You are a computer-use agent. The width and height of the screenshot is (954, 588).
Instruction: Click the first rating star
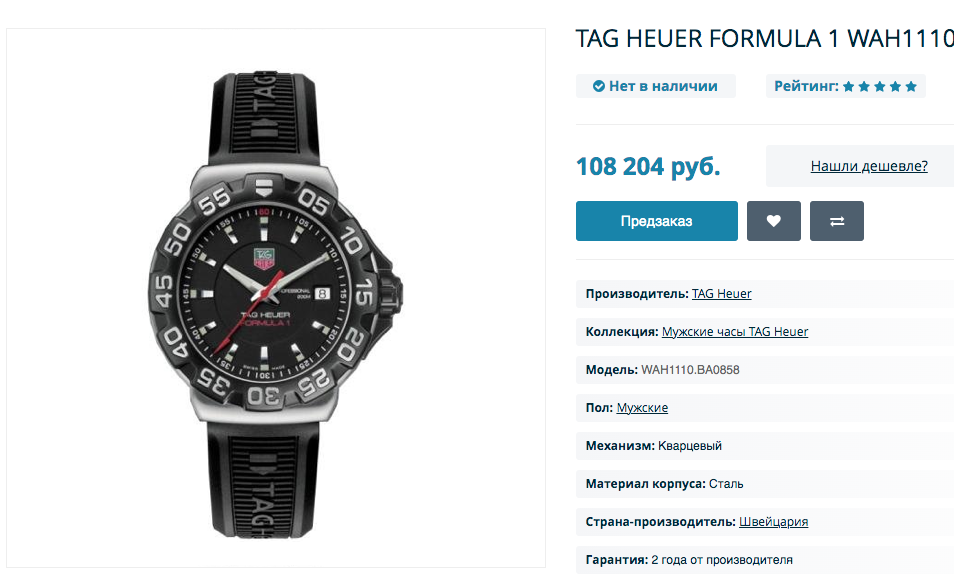click(x=849, y=86)
